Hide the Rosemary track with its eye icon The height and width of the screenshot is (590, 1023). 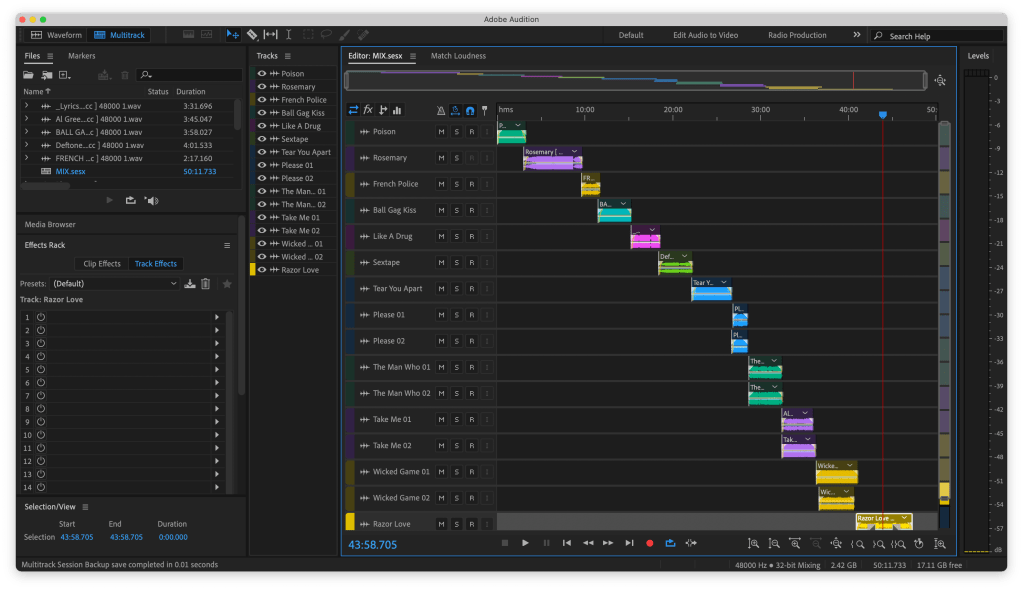click(x=262, y=87)
